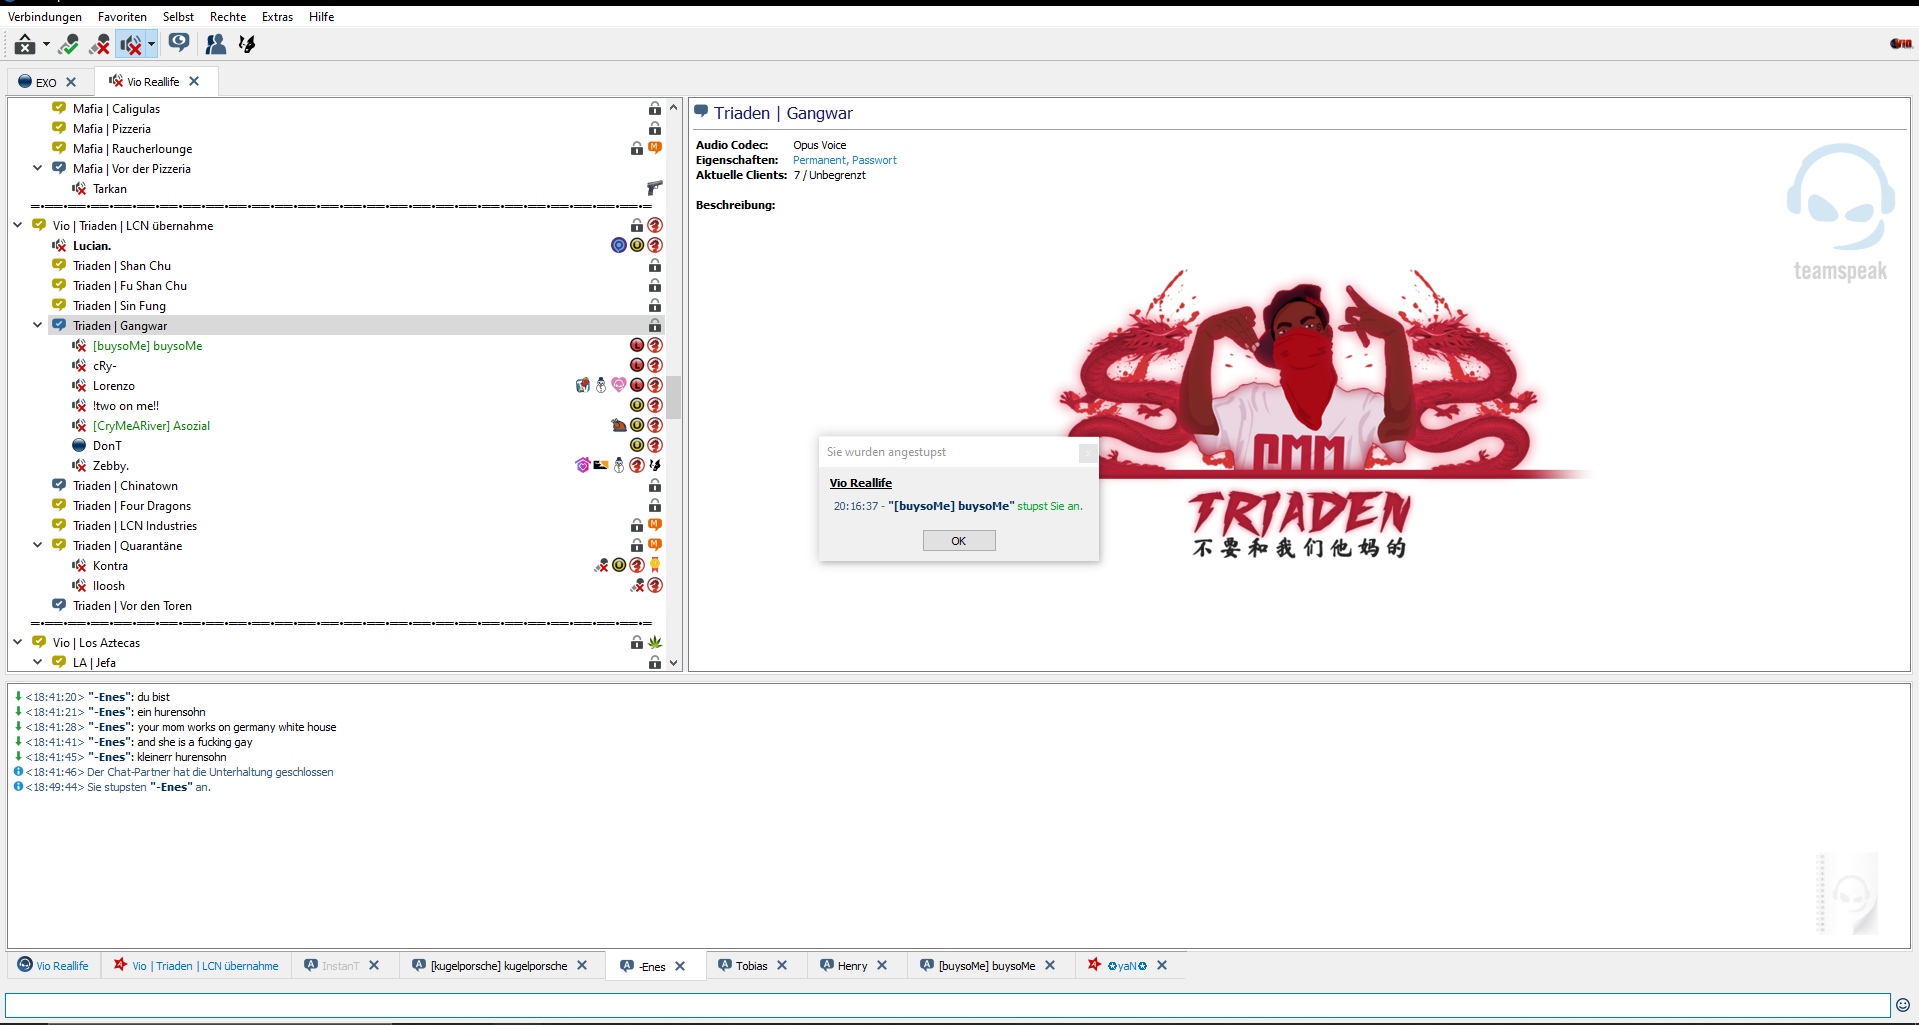The height and width of the screenshot is (1025, 1919).
Task: Open the Hilfe menu
Action: pyautogui.click(x=321, y=17)
